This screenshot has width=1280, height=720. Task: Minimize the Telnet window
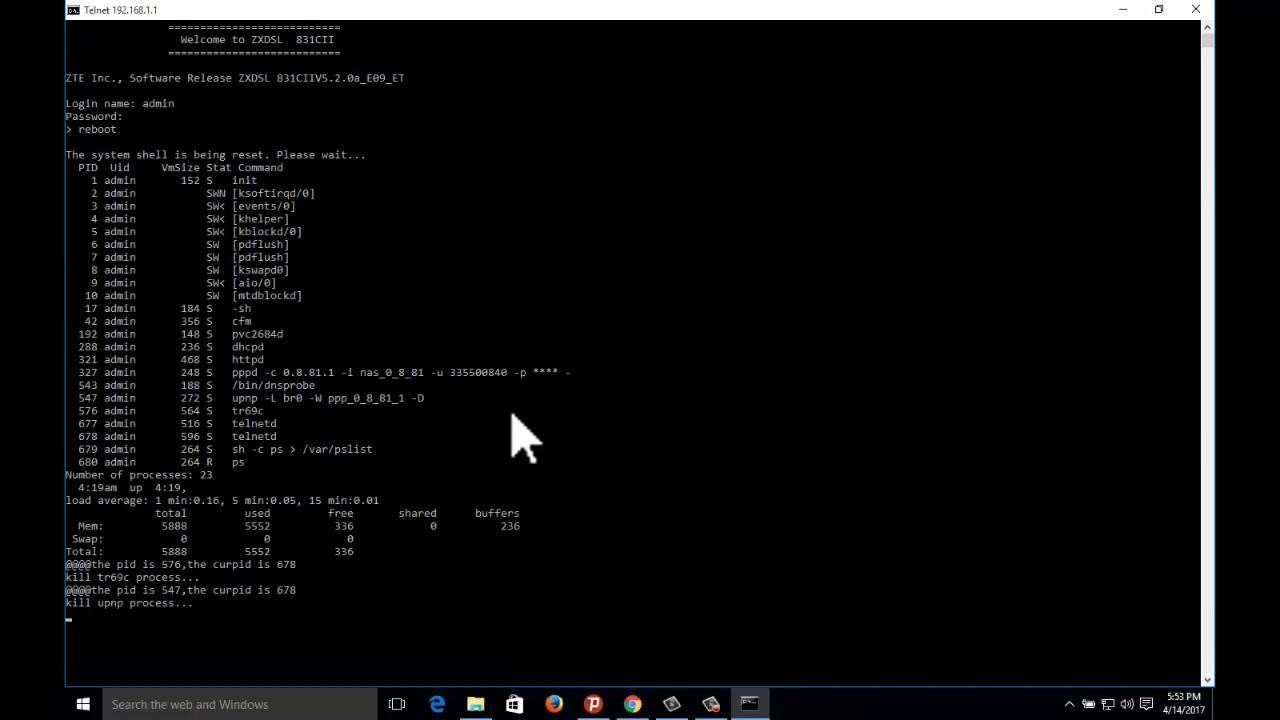pyautogui.click(x=1123, y=10)
